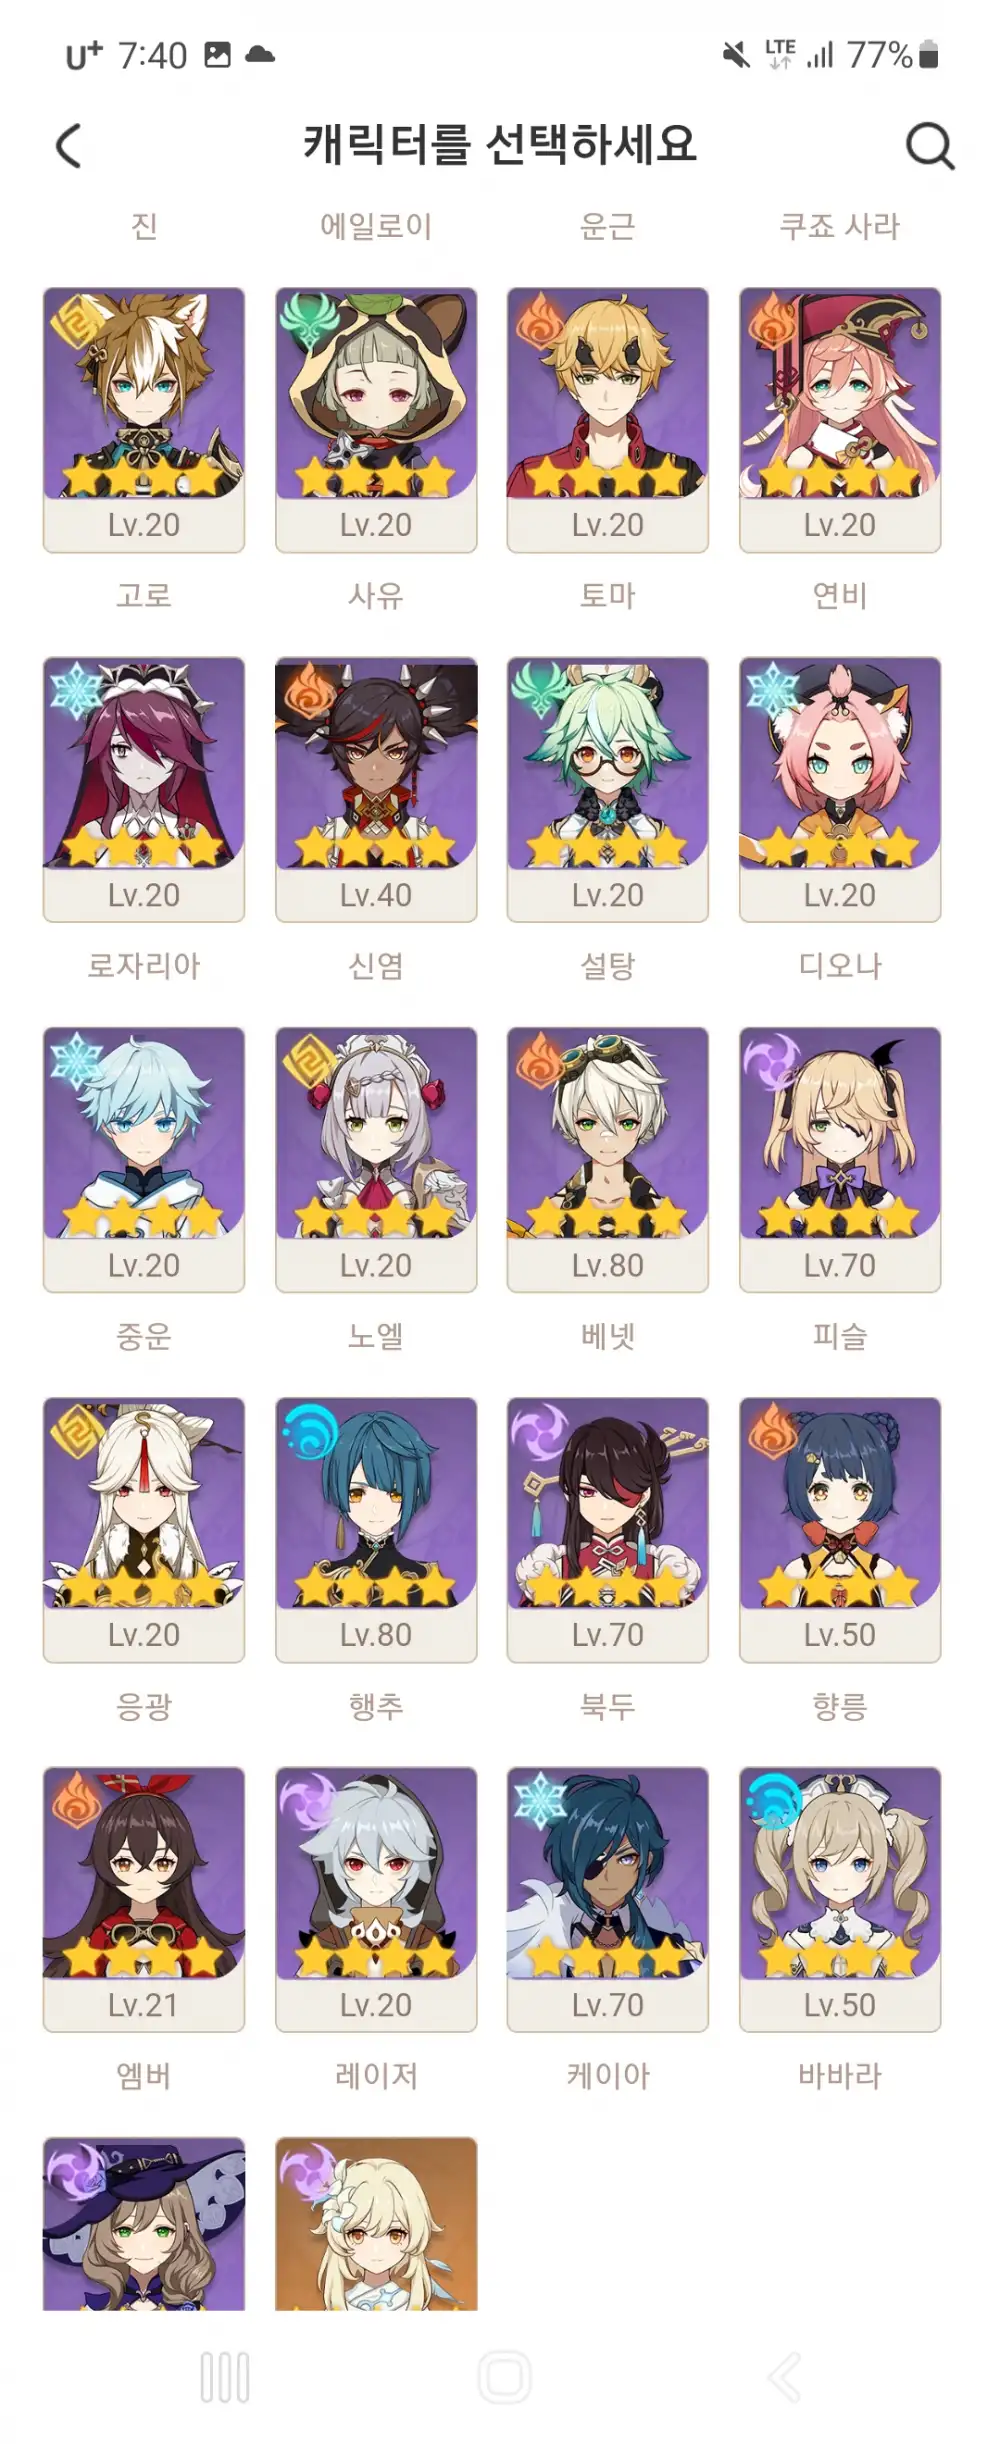Select the Lv.80 행추 card
Viewport: 1000px width, 2444px height.
pos(376,1530)
